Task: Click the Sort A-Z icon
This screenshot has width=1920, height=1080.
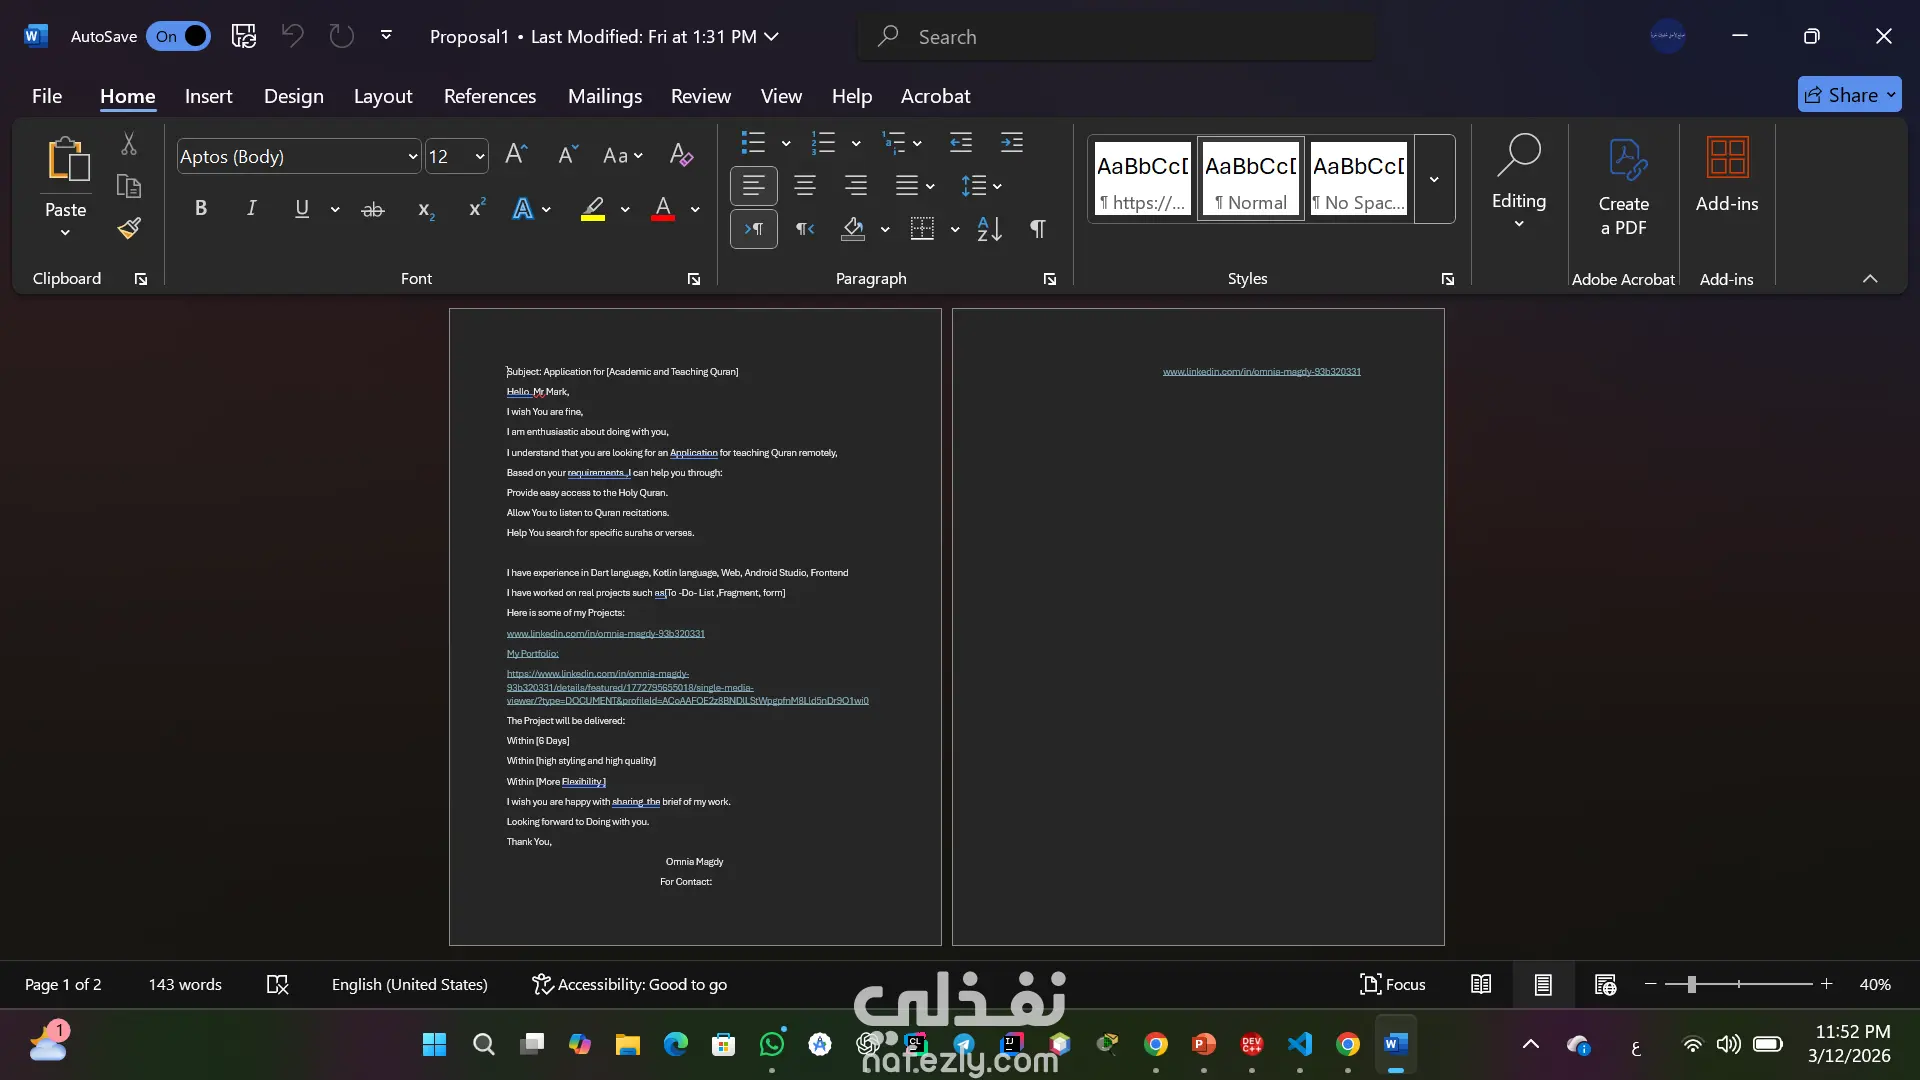Action: tap(989, 229)
